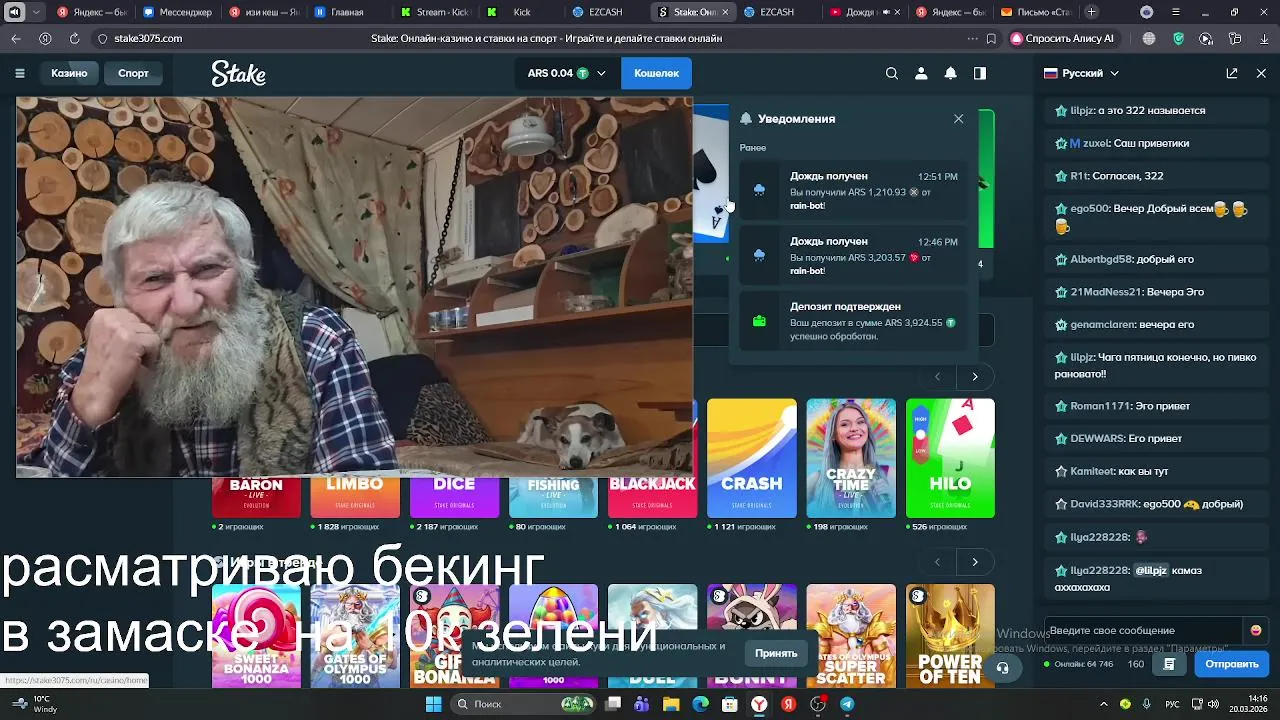Viewport: 1280px width, 720px height.
Task: Click the Windows Start button
Action: point(433,704)
